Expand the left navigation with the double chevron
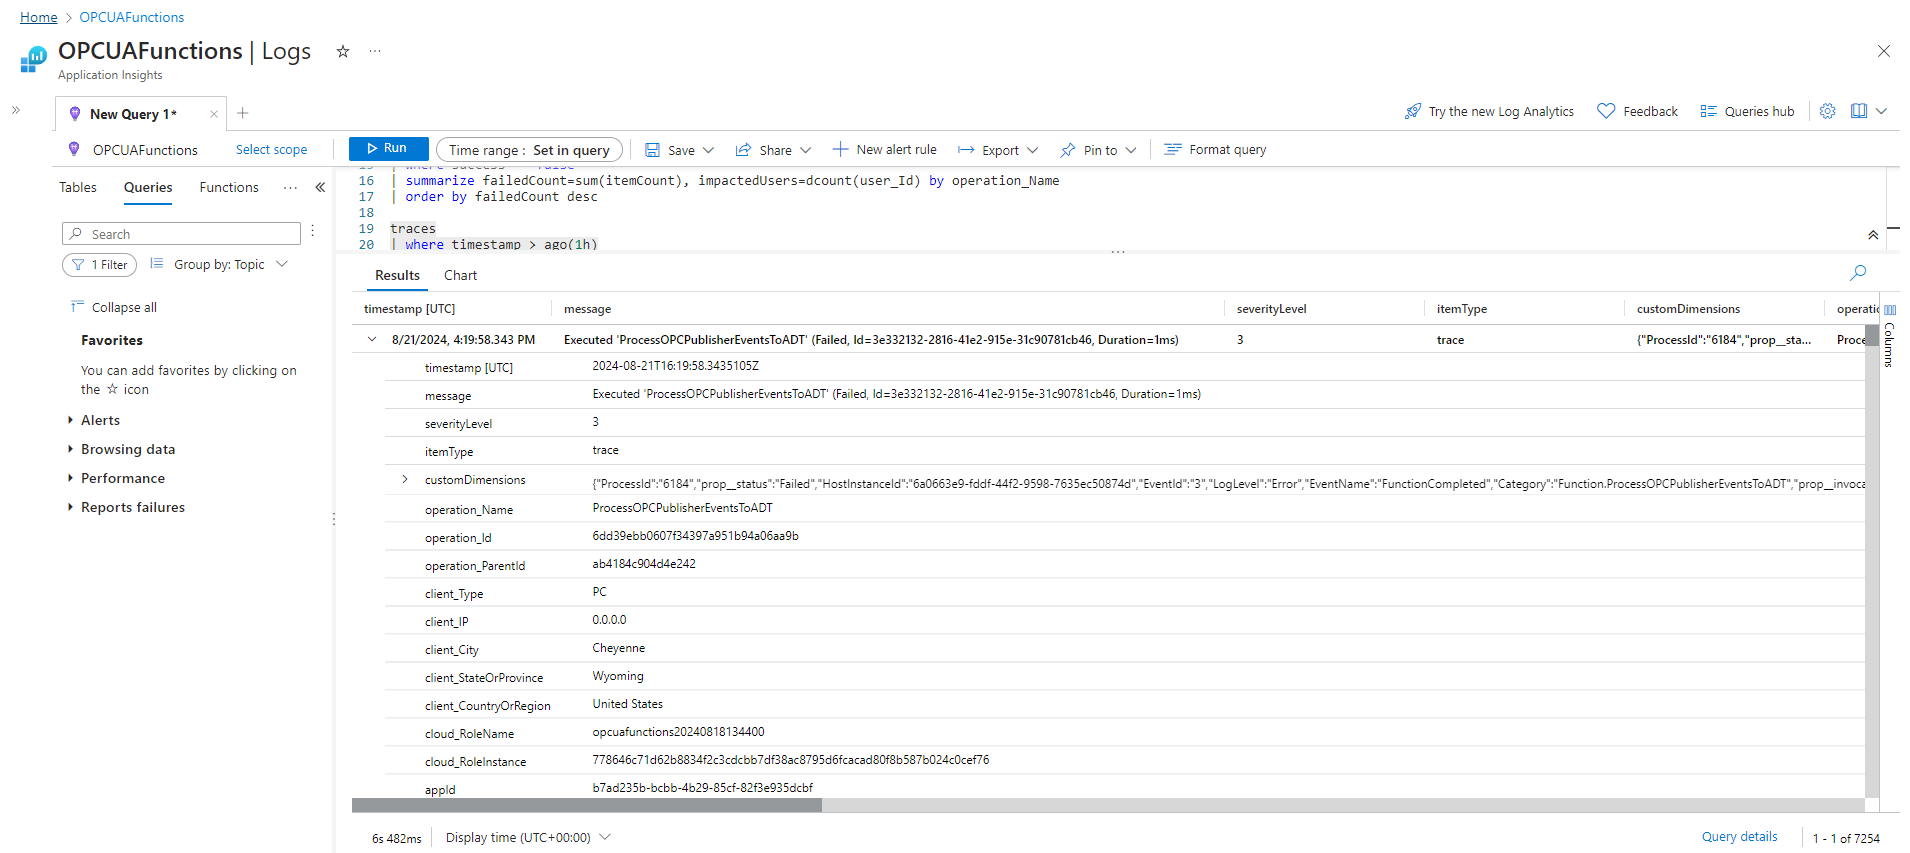 [x=16, y=110]
